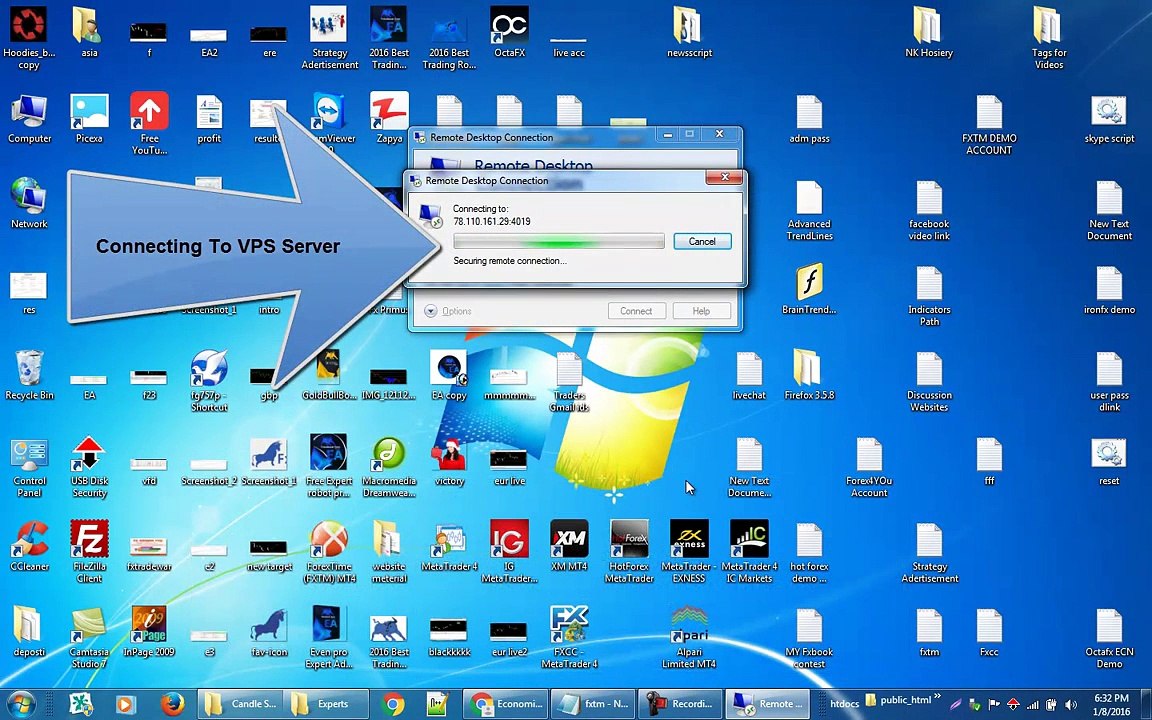Image resolution: width=1152 pixels, height=720 pixels.
Task: Launch Firefox from the taskbar
Action: coord(173,704)
